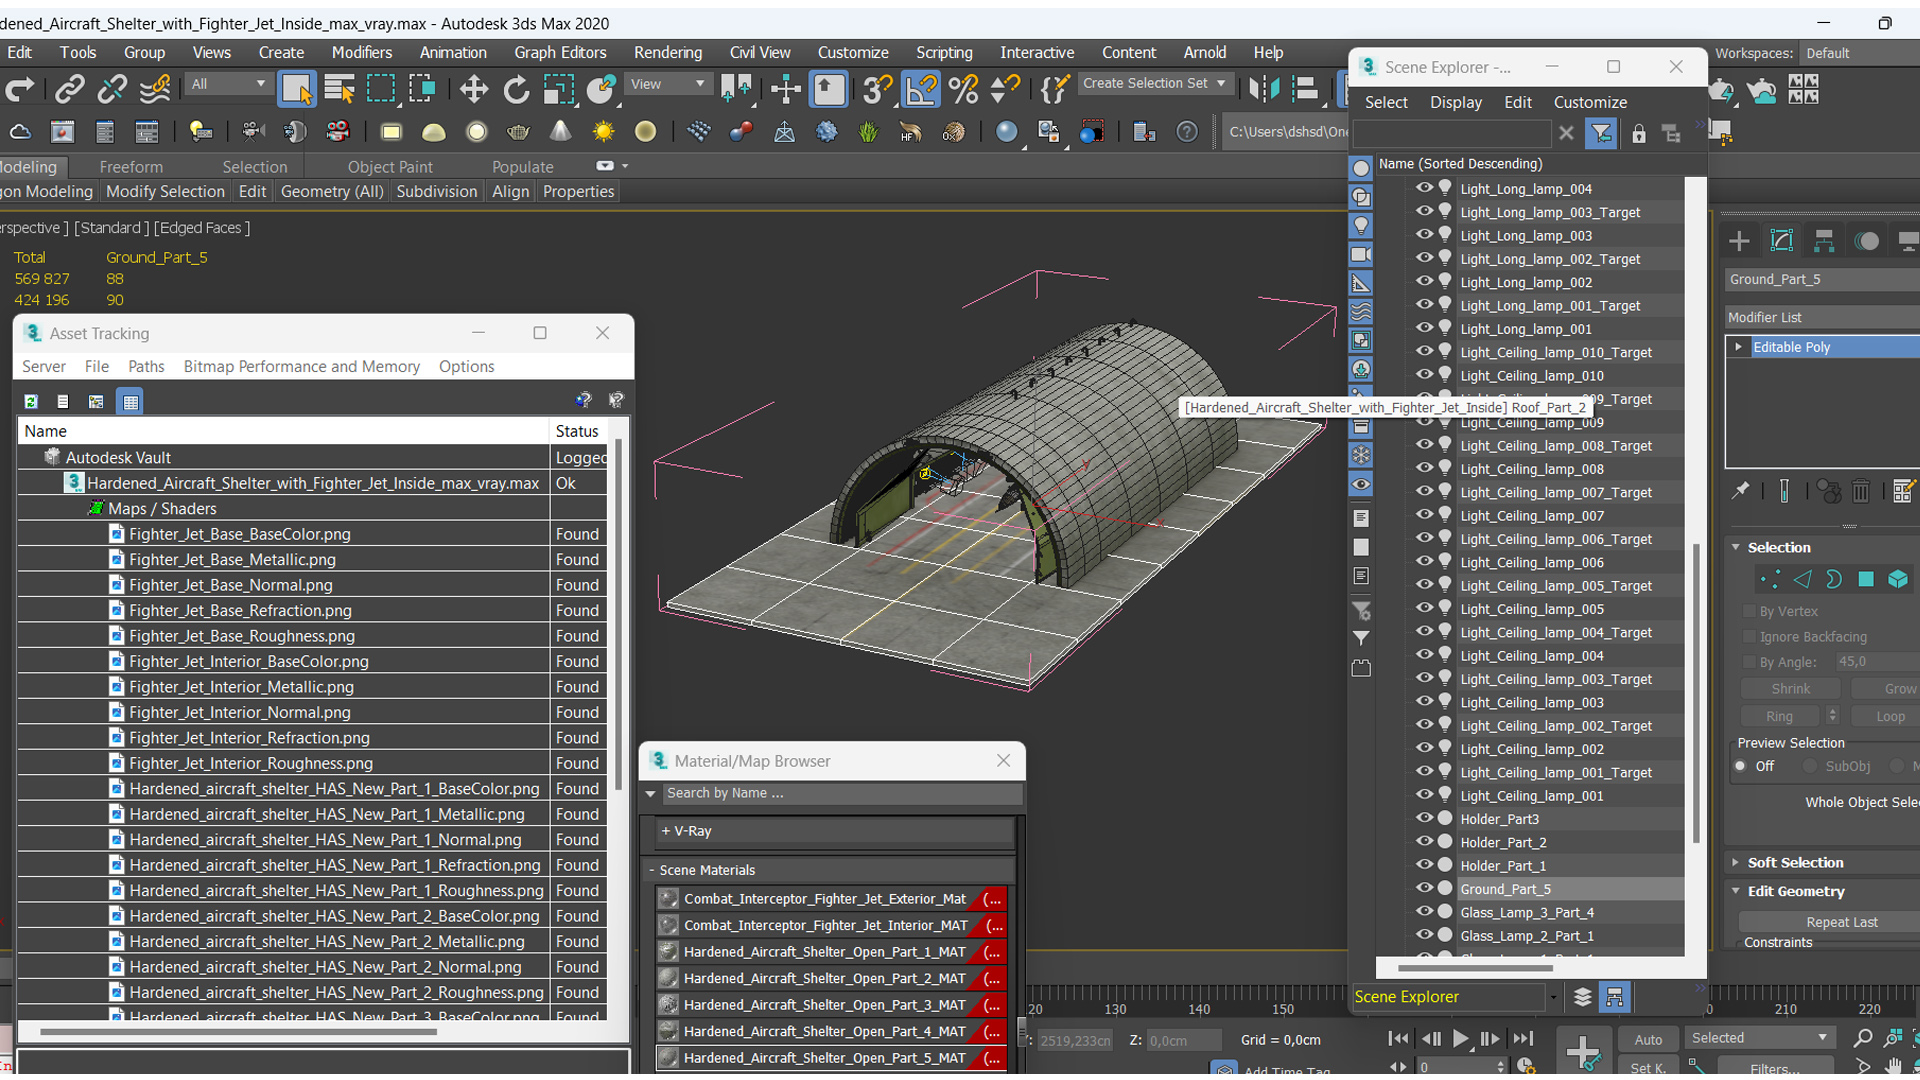Toggle Scene Explorer filter funnel icon
Image resolution: width=1920 pixels, height=1080 pixels.
click(x=1601, y=133)
